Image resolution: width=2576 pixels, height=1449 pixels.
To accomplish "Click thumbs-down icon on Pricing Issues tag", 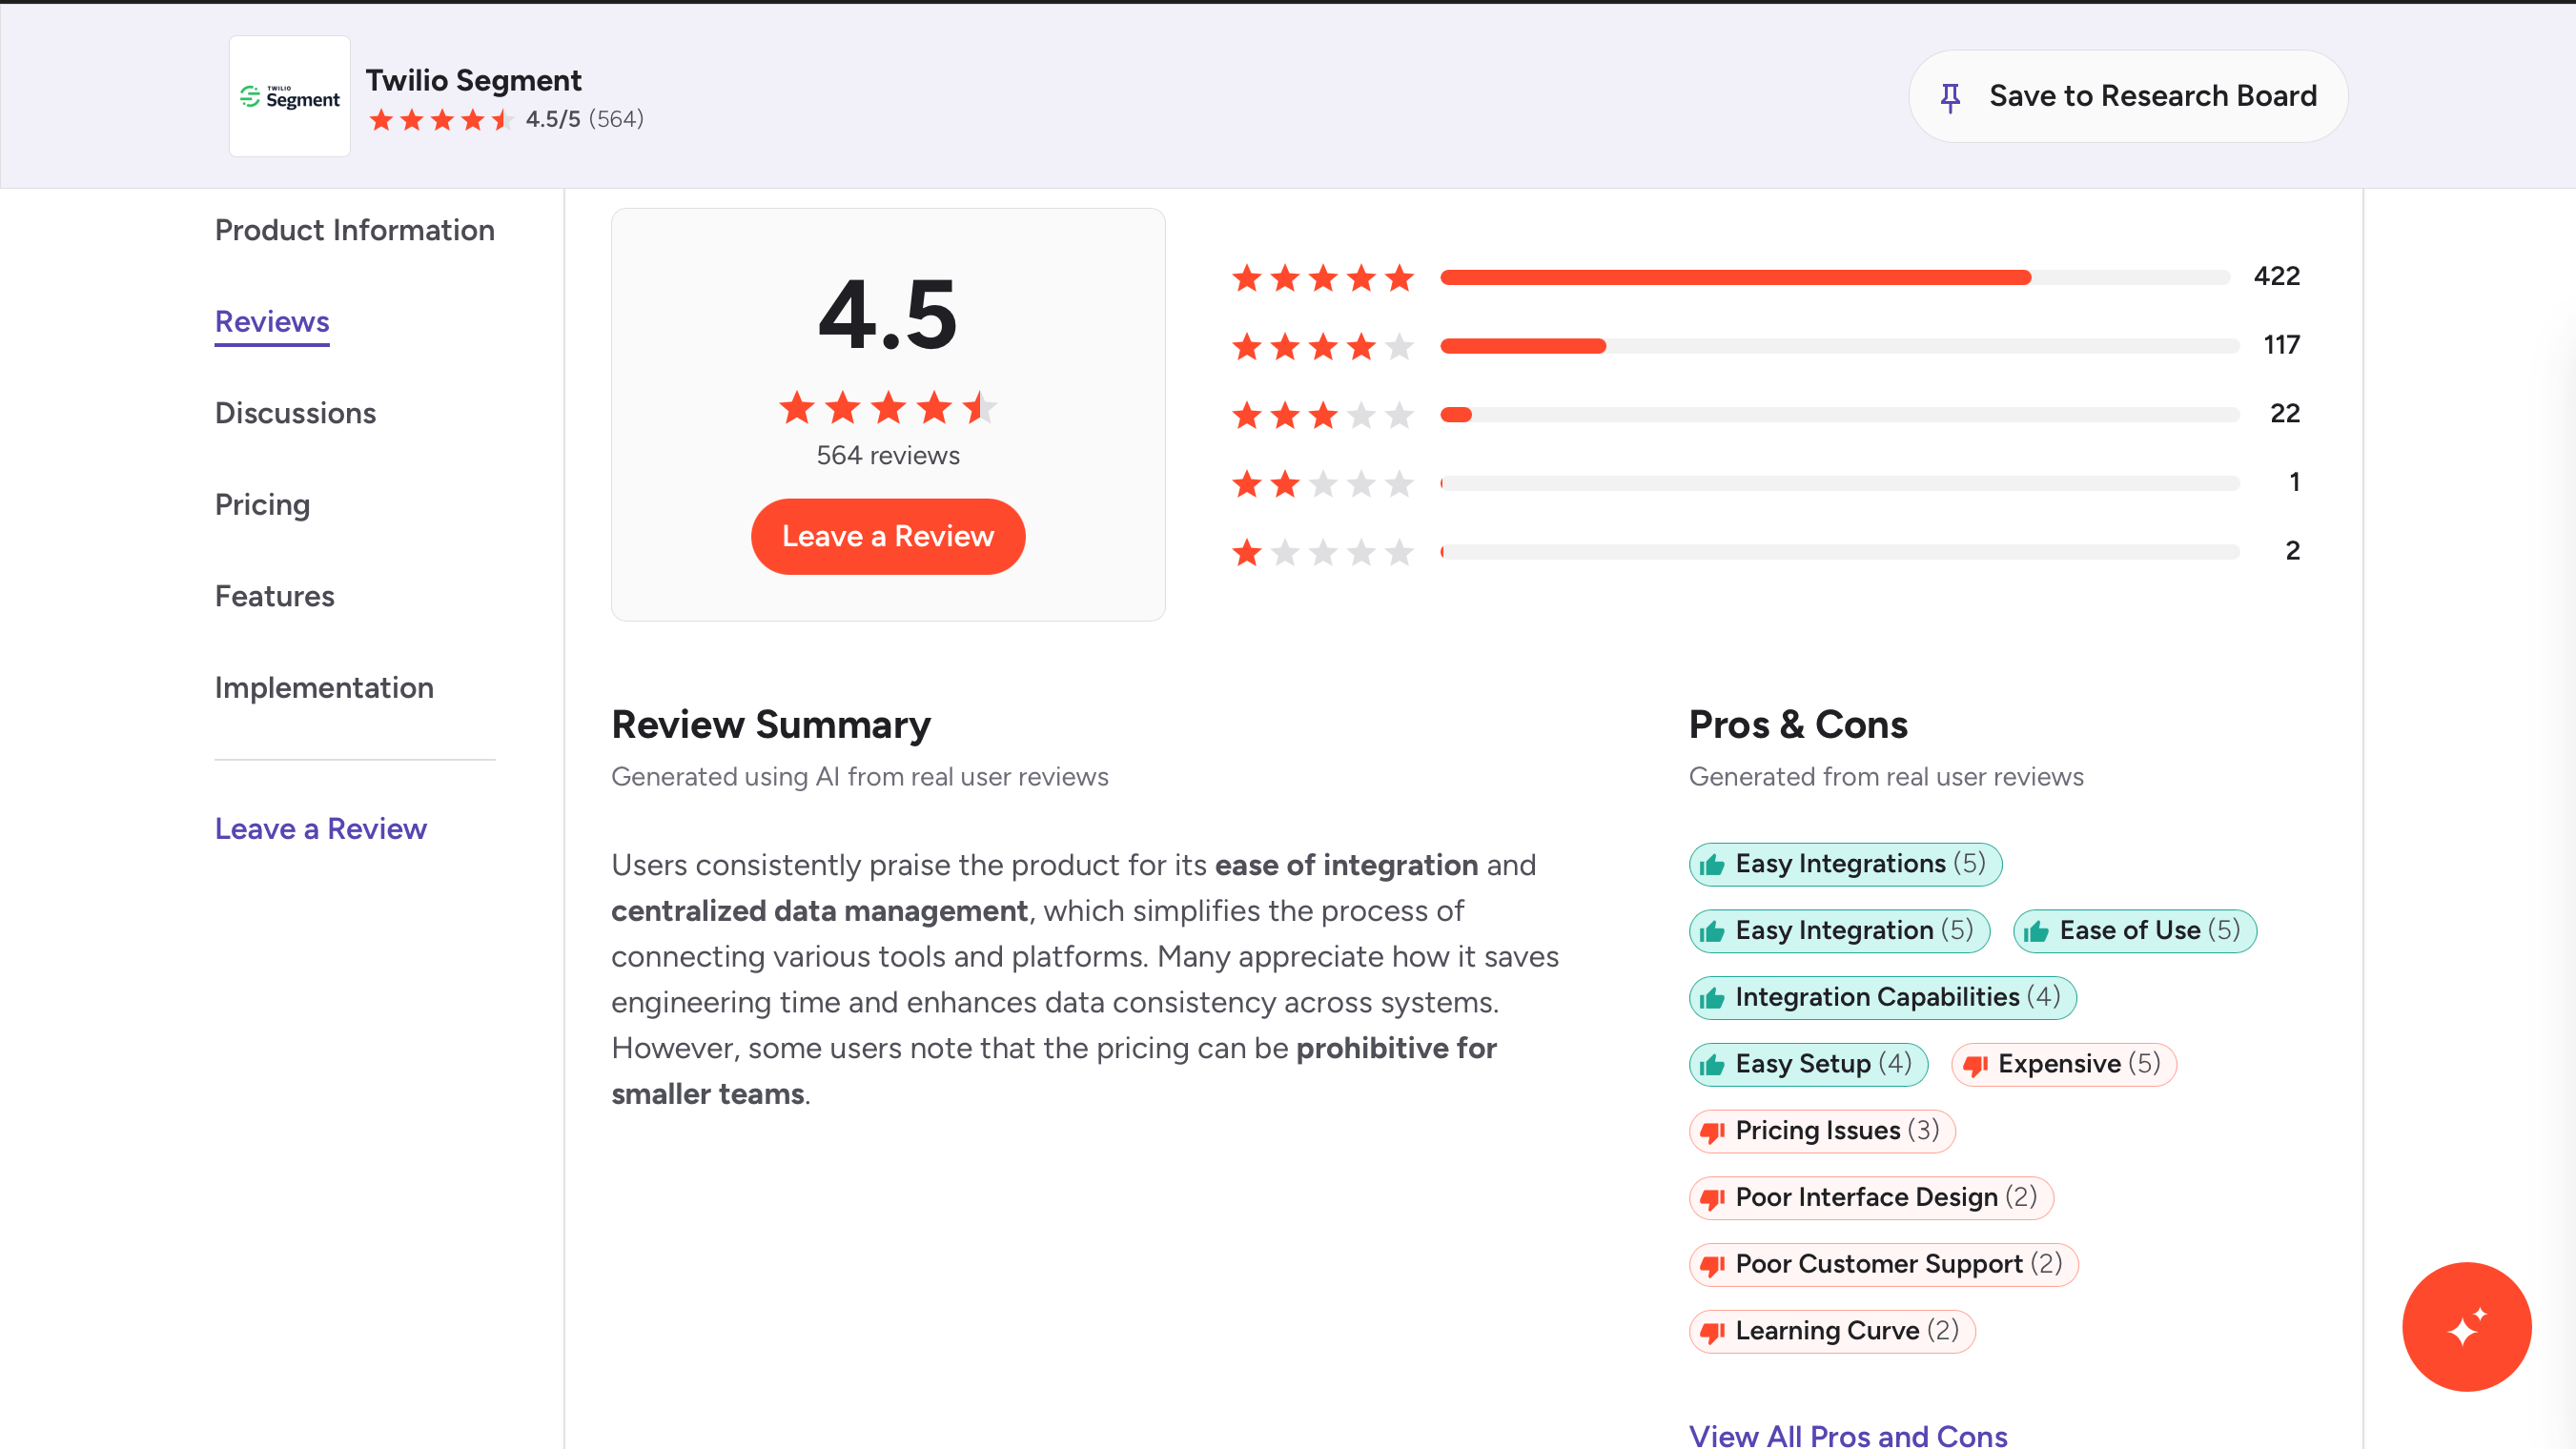I will coord(1712,1132).
